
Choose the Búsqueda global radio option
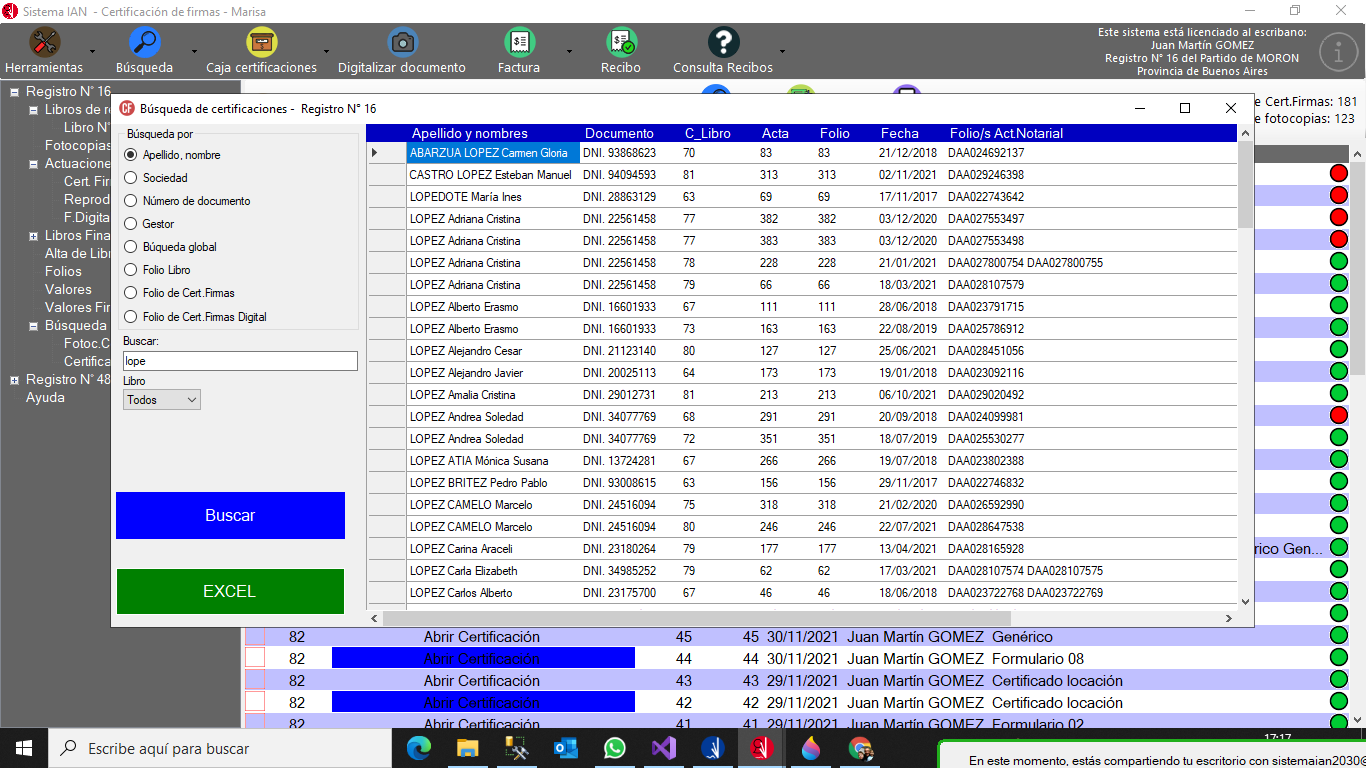coord(131,247)
